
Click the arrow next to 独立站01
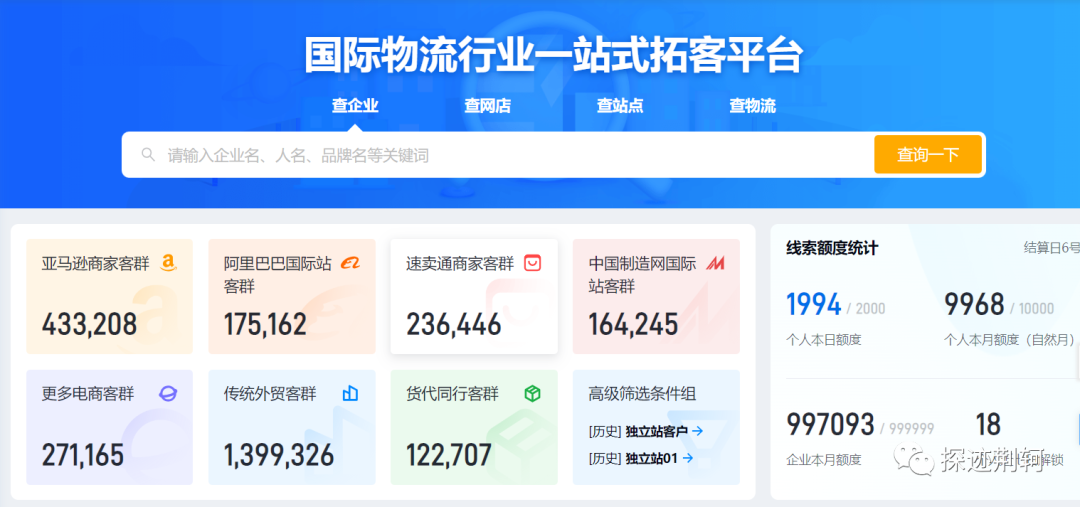coord(687,457)
